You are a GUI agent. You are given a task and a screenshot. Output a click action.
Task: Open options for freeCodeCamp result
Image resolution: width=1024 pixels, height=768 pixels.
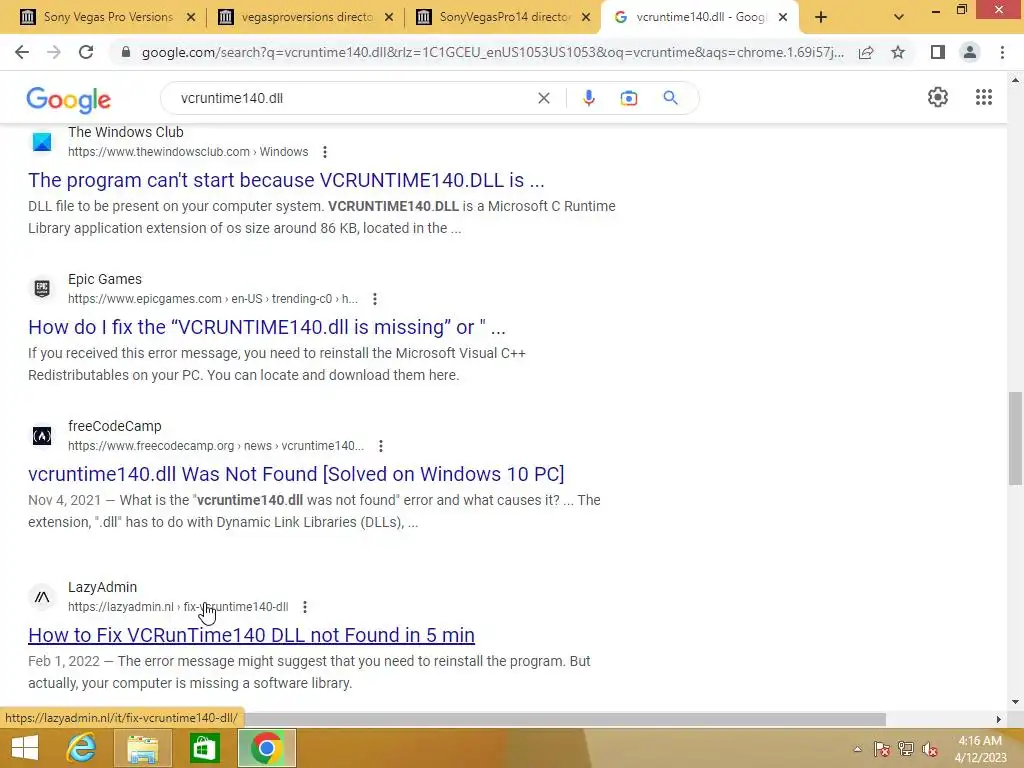(x=381, y=446)
